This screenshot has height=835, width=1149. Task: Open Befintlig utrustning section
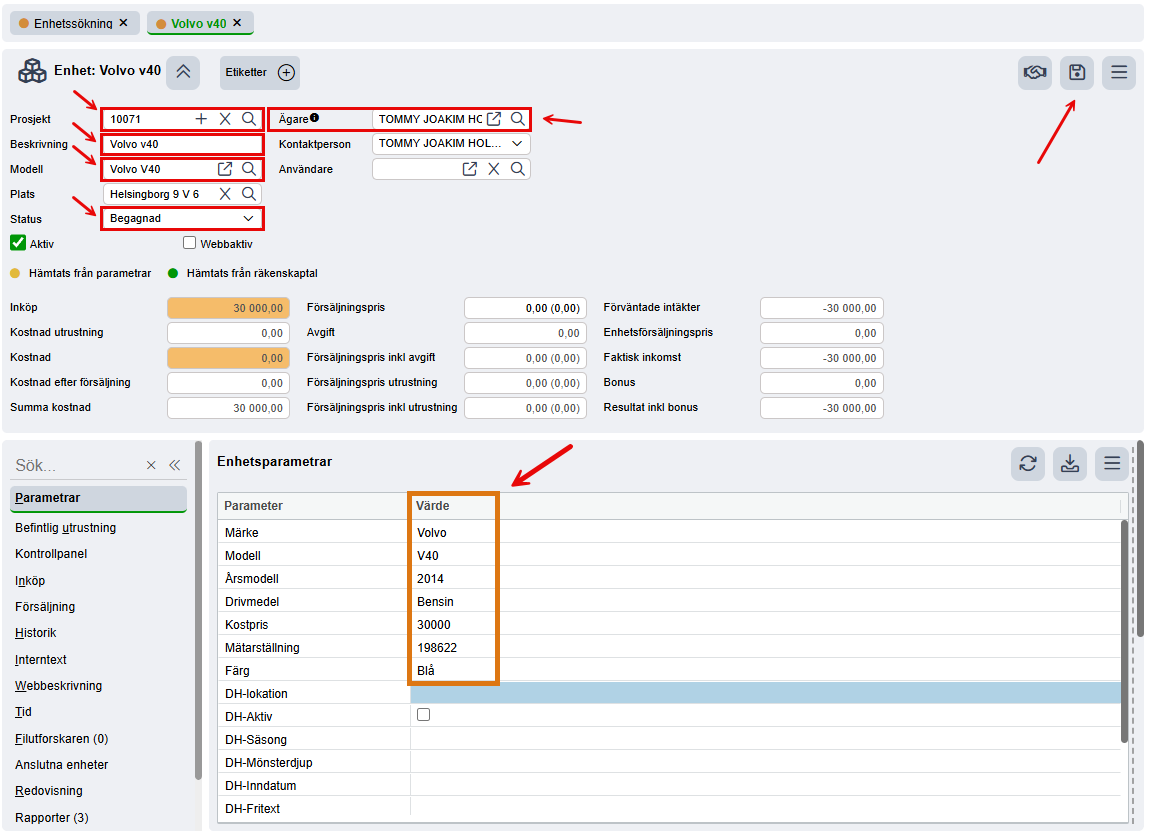(65, 528)
